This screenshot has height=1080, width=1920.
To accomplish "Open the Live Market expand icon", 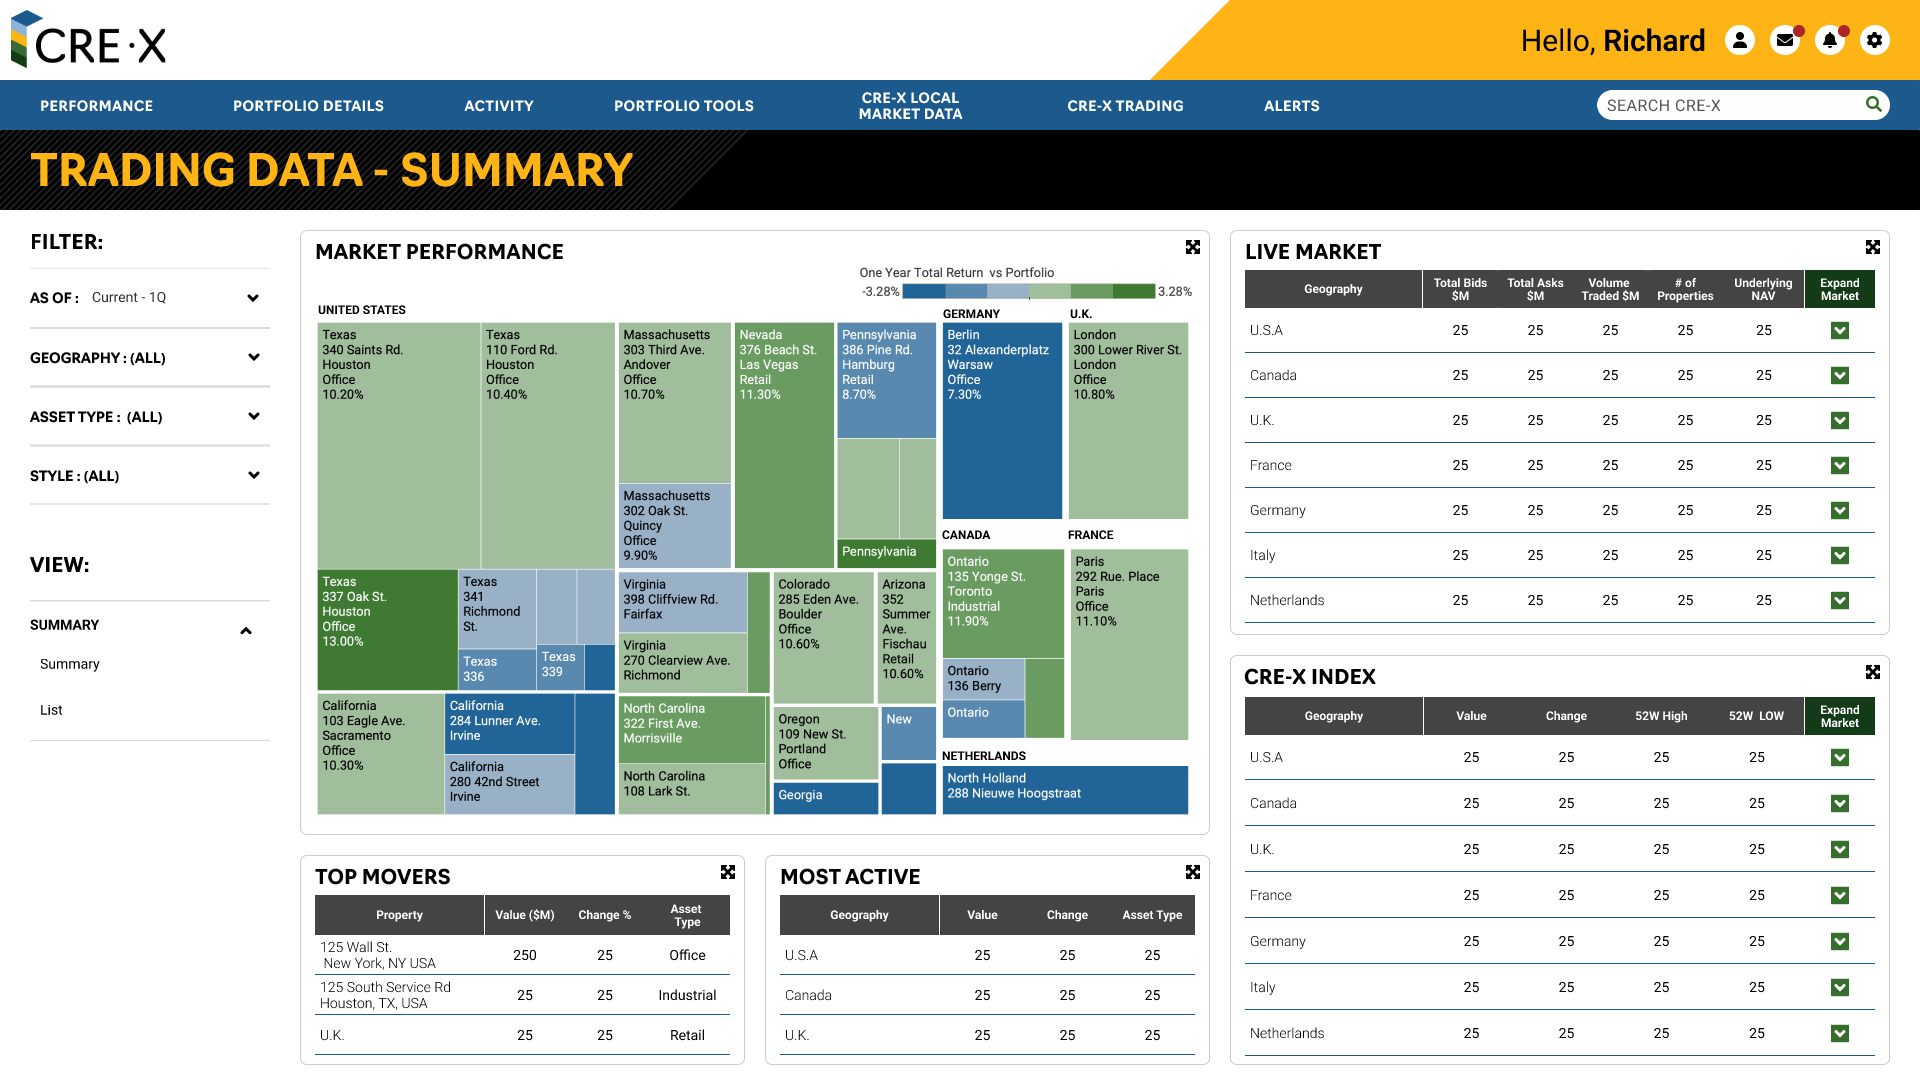I will coord(1873,247).
